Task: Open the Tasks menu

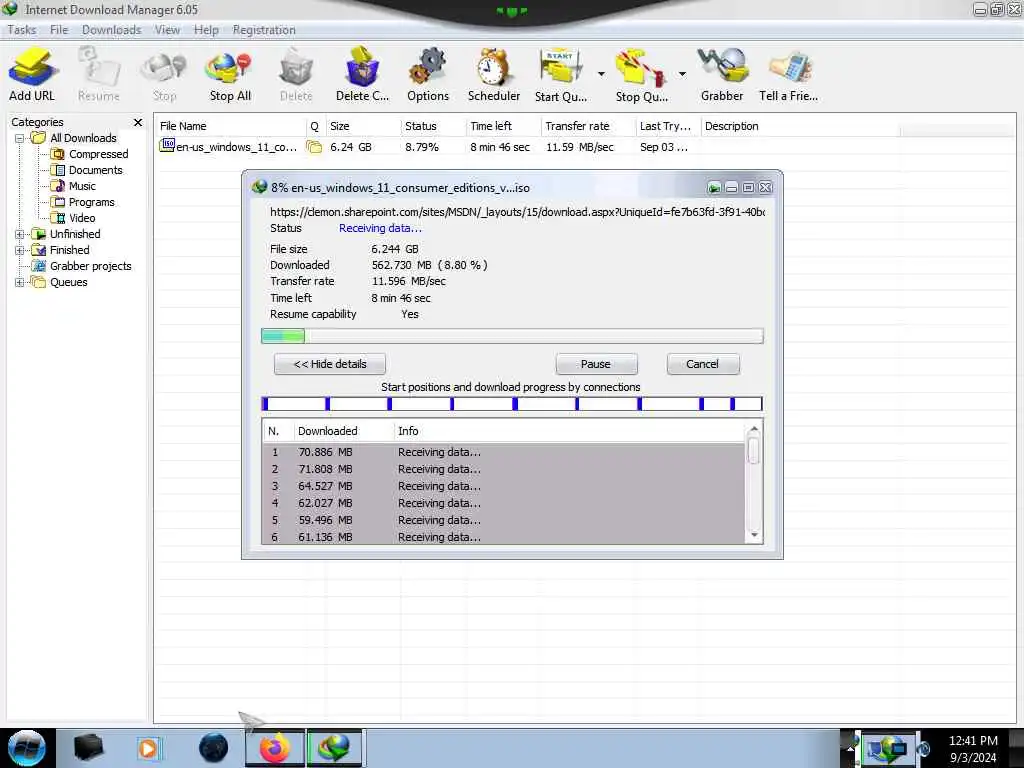Action: 22,30
